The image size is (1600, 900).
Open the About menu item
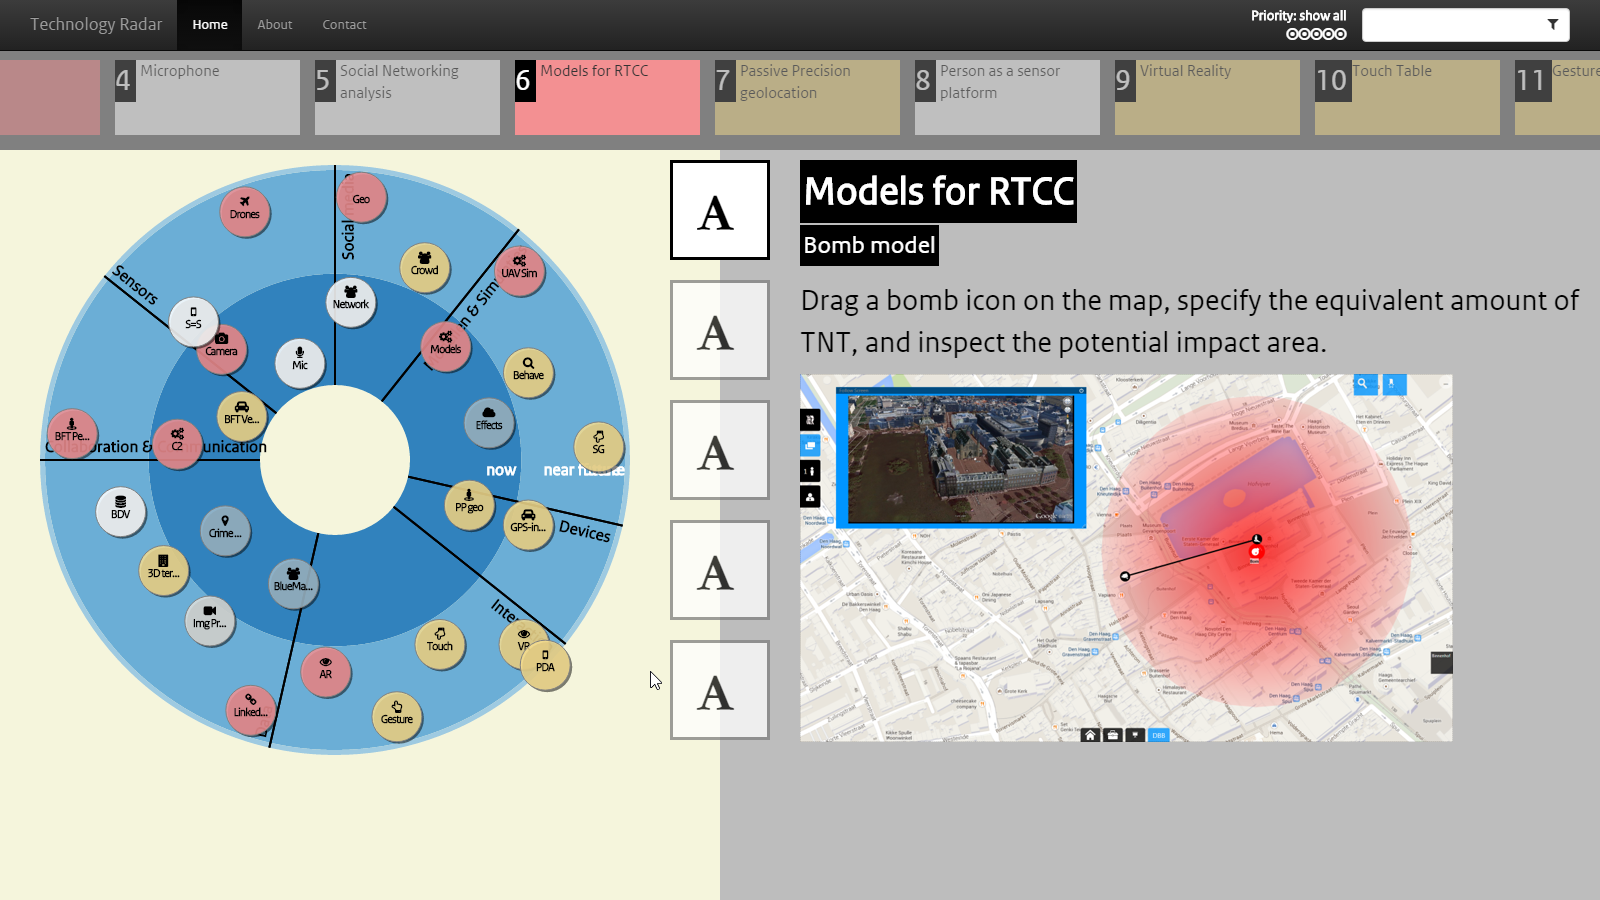tap(275, 25)
